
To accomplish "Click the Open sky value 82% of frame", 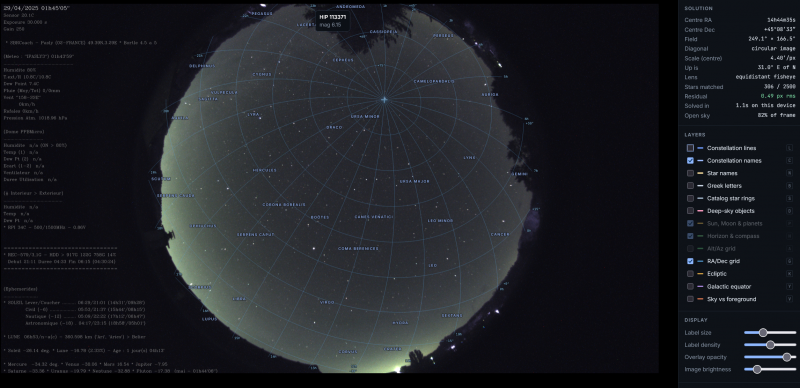I will (777, 115).
